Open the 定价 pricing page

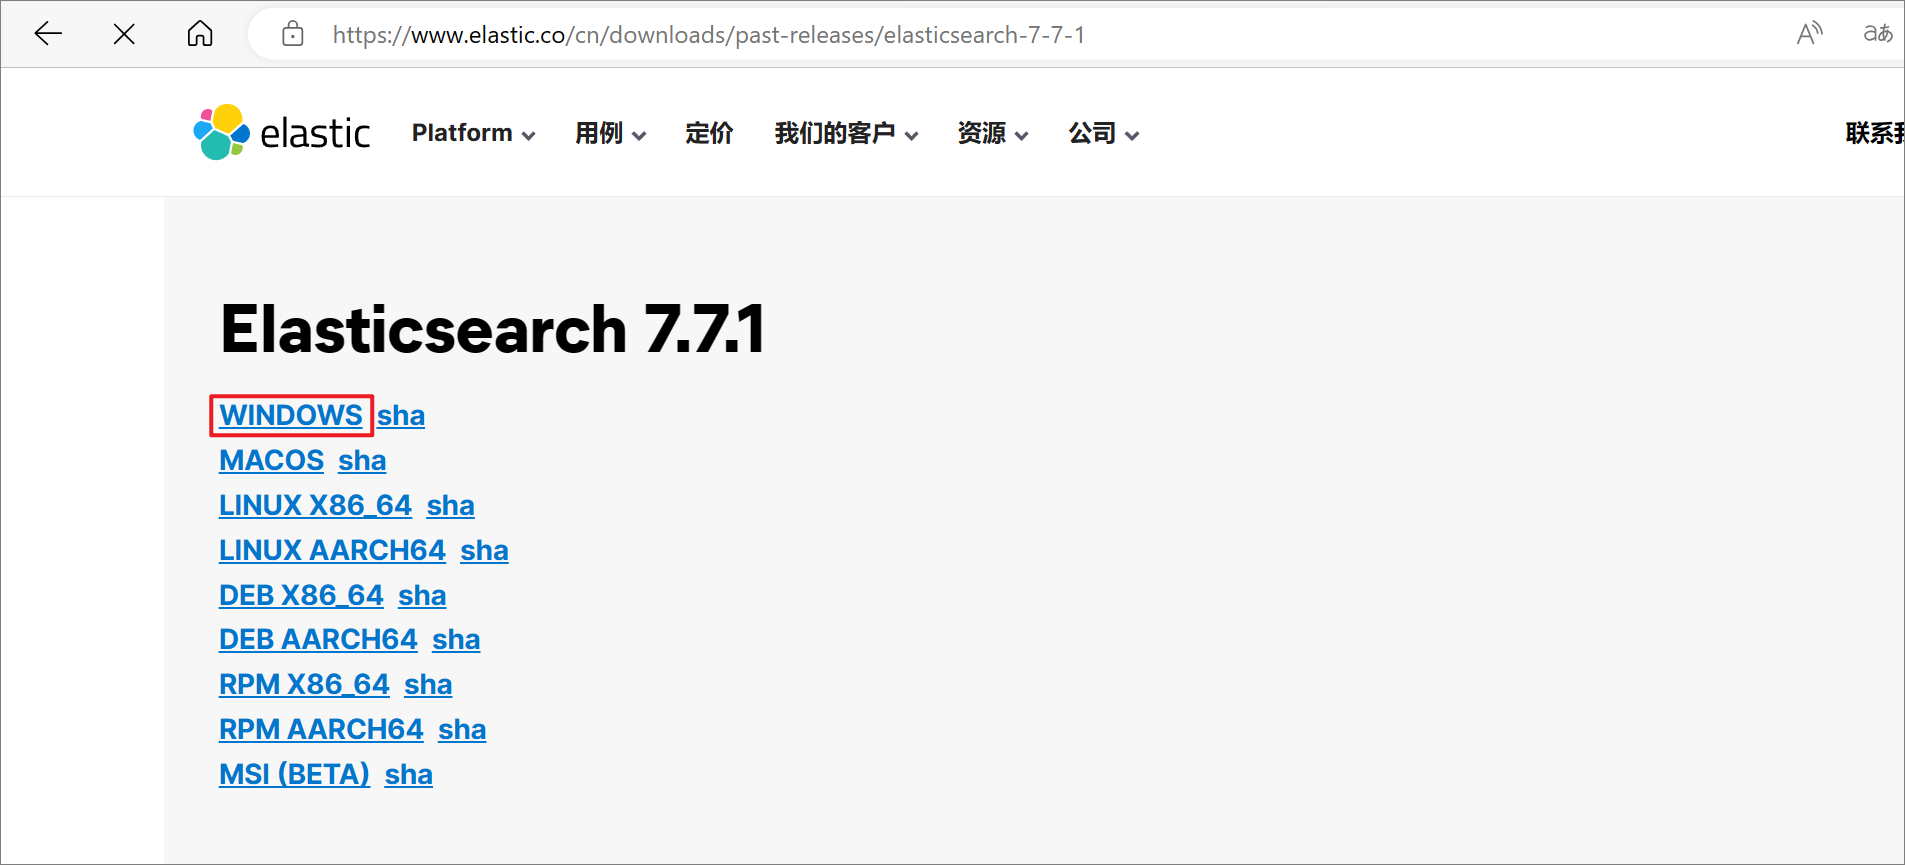click(x=709, y=133)
